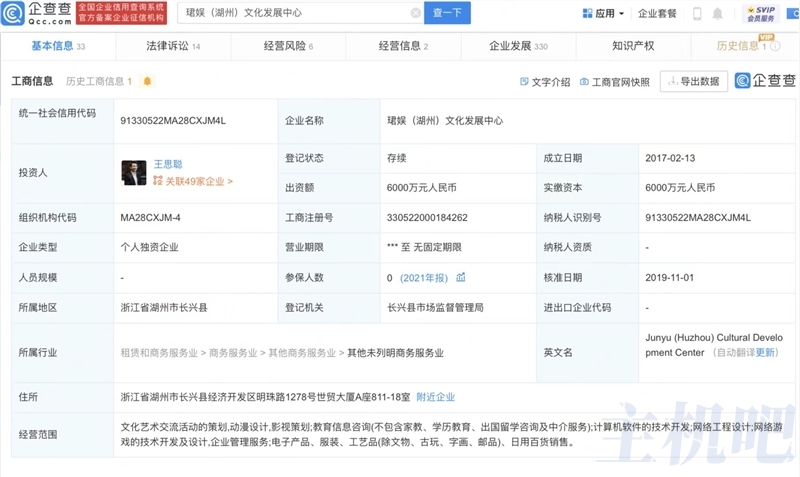Open the notification bell in the header
The height and width of the screenshot is (477, 800).
pos(717,13)
